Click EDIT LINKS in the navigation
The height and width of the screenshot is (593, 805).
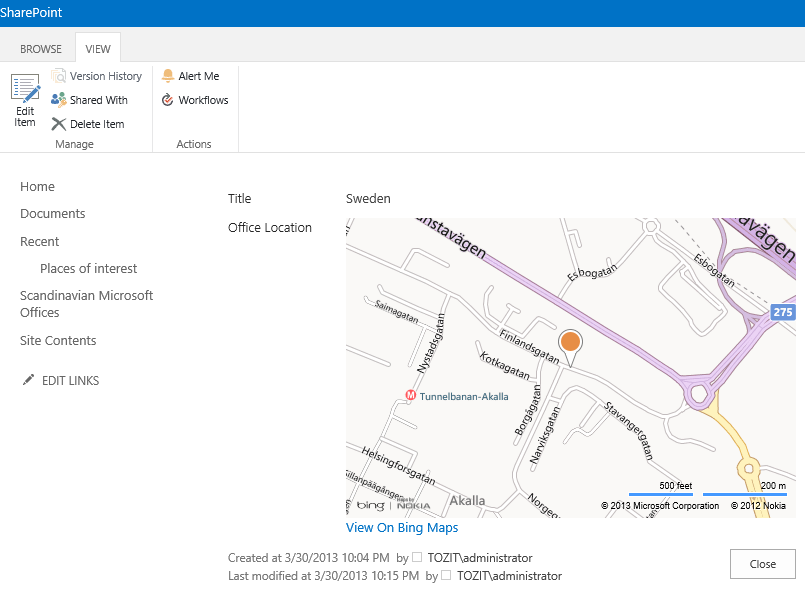tap(70, 380)
